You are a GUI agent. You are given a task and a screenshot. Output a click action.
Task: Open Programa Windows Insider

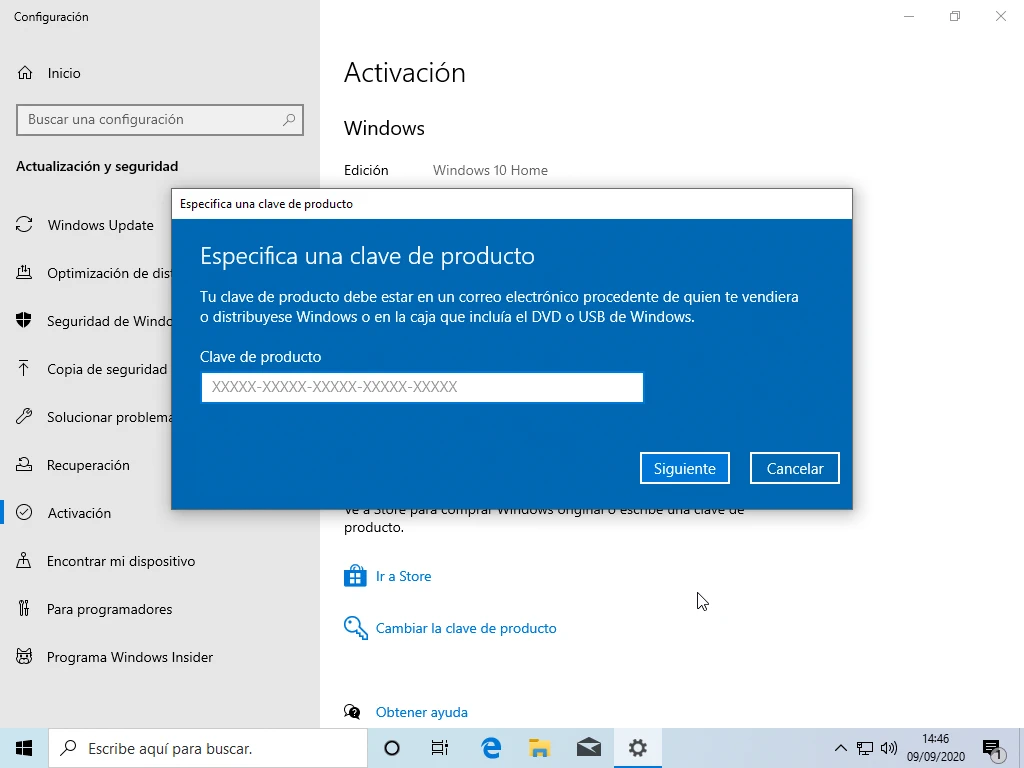click(x=129, y=657)
